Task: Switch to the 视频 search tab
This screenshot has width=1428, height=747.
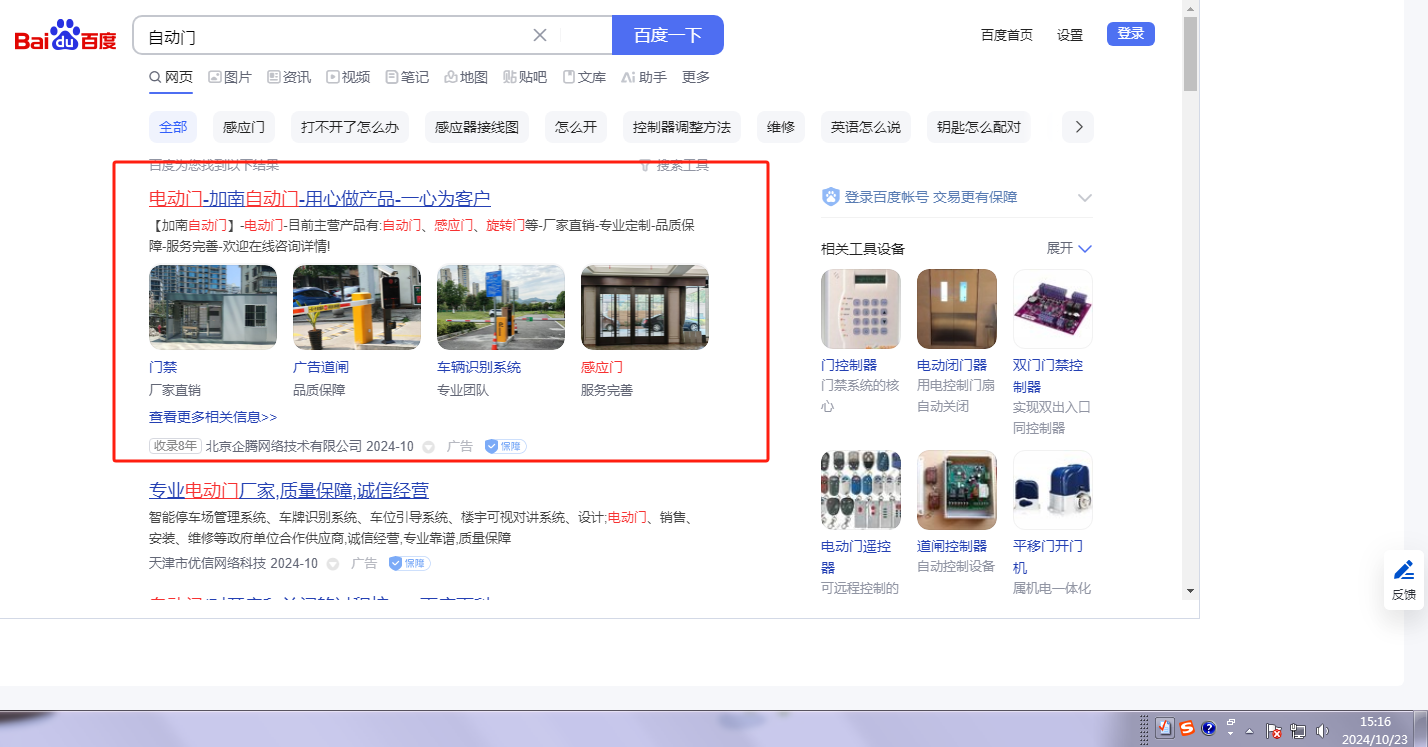Action: coord(348,77)
